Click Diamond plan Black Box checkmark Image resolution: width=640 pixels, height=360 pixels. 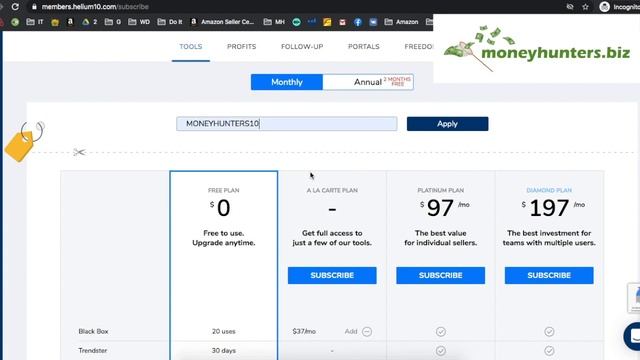pyautogui.click(x=549, y=331)
